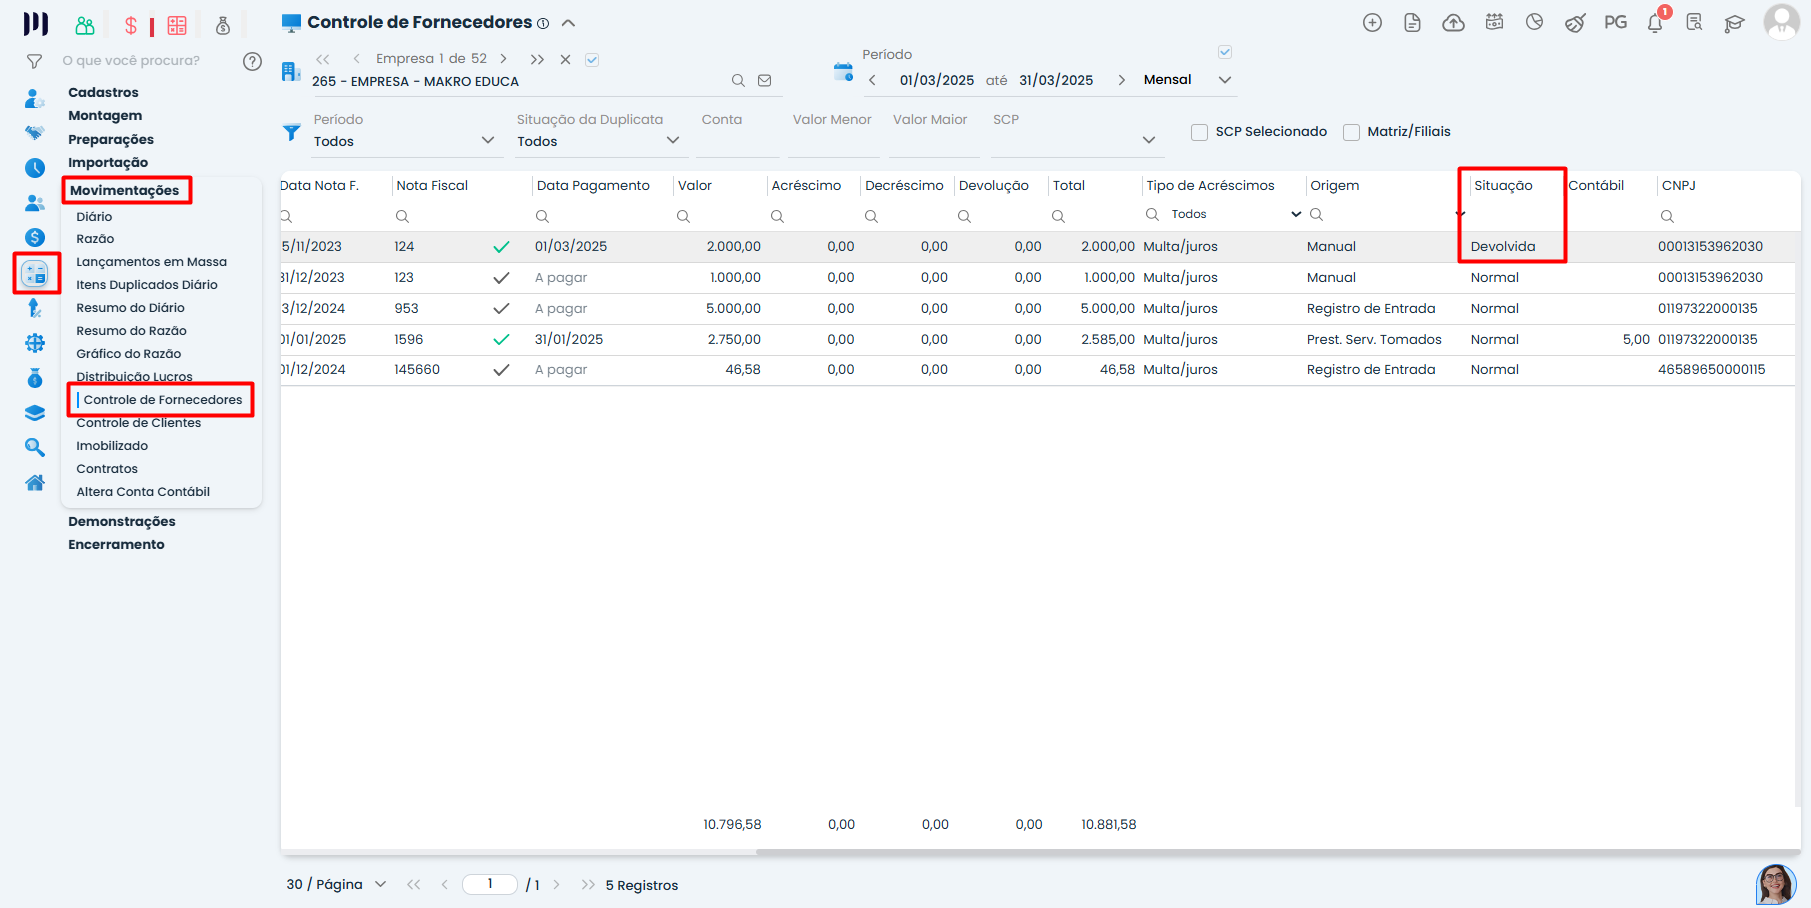The width and height of the screenshot is (1811, 908).
Task: Toggle the Matriz/Filiais checkbox
Action: click(x=1351, y=132)
